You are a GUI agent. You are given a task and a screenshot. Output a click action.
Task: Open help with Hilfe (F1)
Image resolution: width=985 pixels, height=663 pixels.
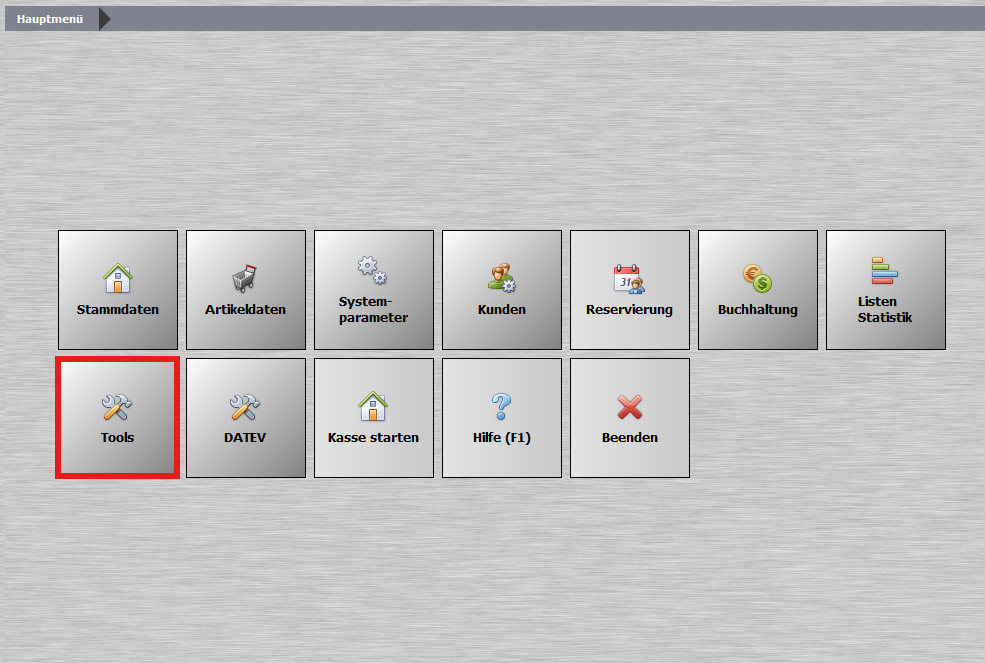coord(501,417)
